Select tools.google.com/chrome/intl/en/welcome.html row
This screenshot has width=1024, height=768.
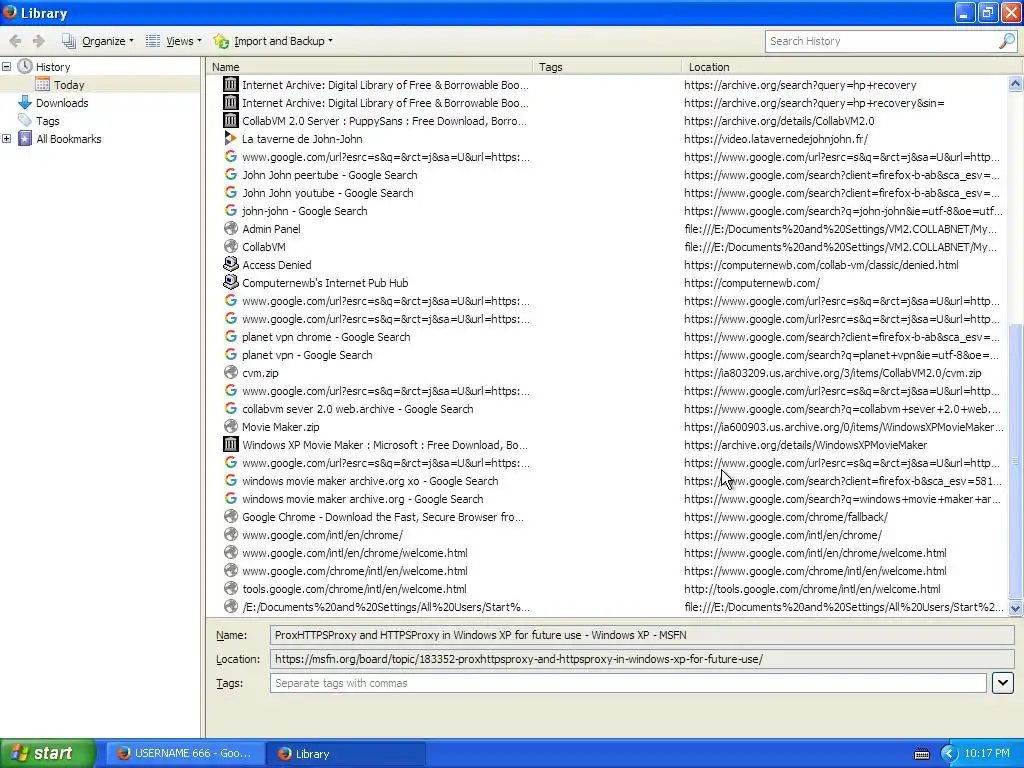[607, 588]
